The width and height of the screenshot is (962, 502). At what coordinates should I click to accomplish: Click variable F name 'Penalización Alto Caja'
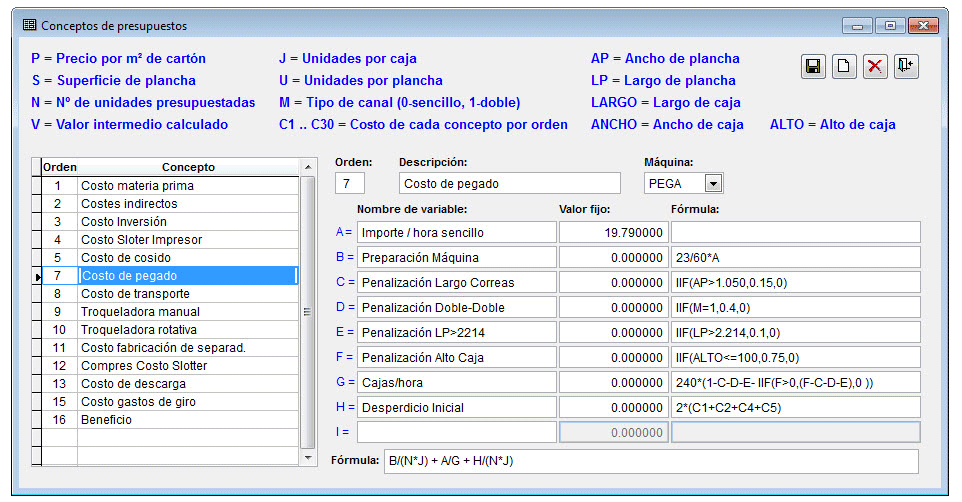[x=456, y=357]
